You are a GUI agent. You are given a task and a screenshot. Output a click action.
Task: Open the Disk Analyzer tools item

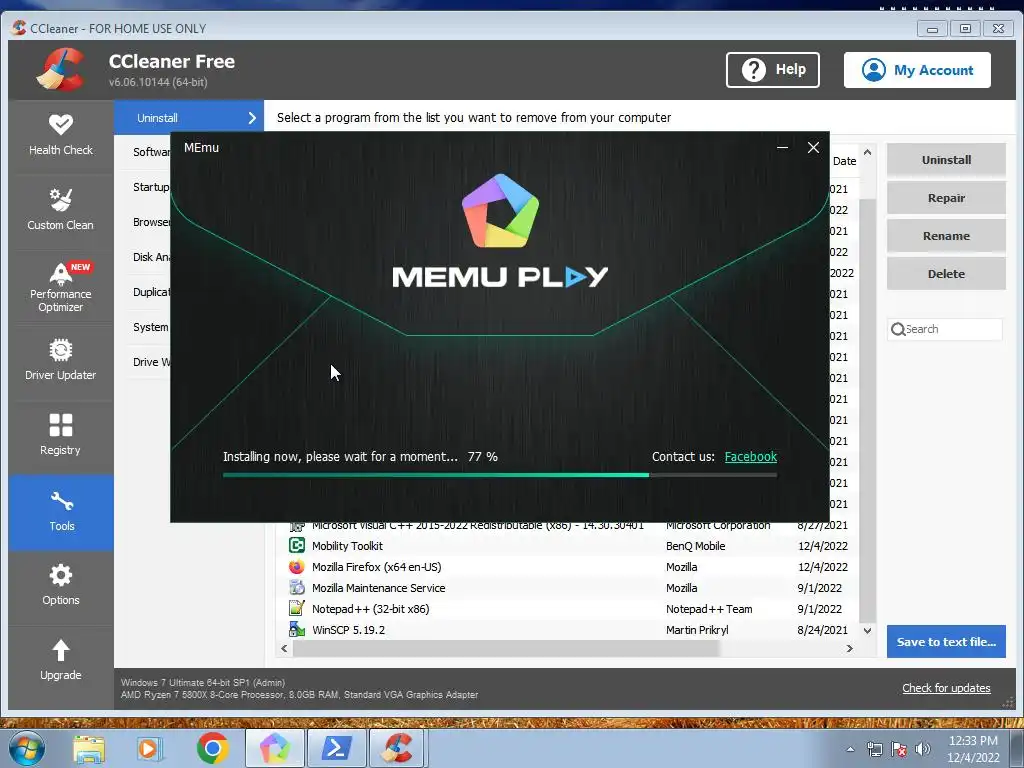tap(152, 257)
